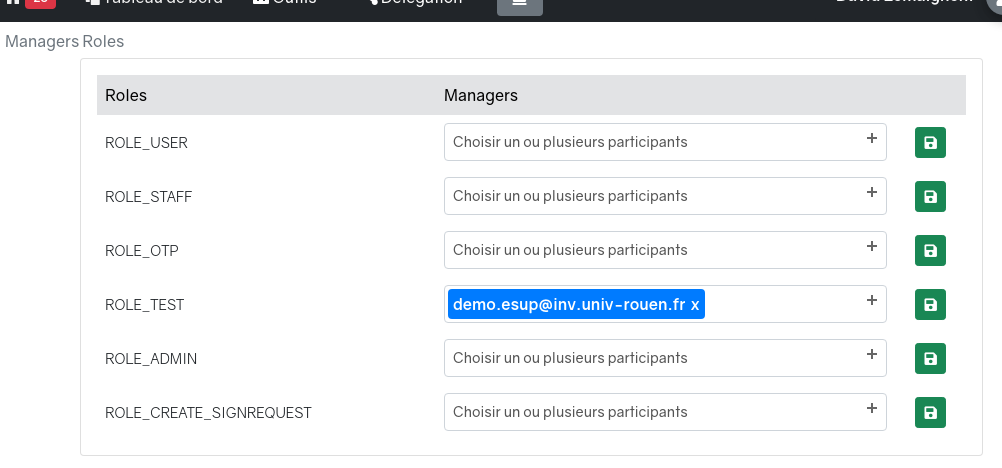Click save icon in ROLE_OTP row
Viewport: 1002px width, 468px height.
930,250
